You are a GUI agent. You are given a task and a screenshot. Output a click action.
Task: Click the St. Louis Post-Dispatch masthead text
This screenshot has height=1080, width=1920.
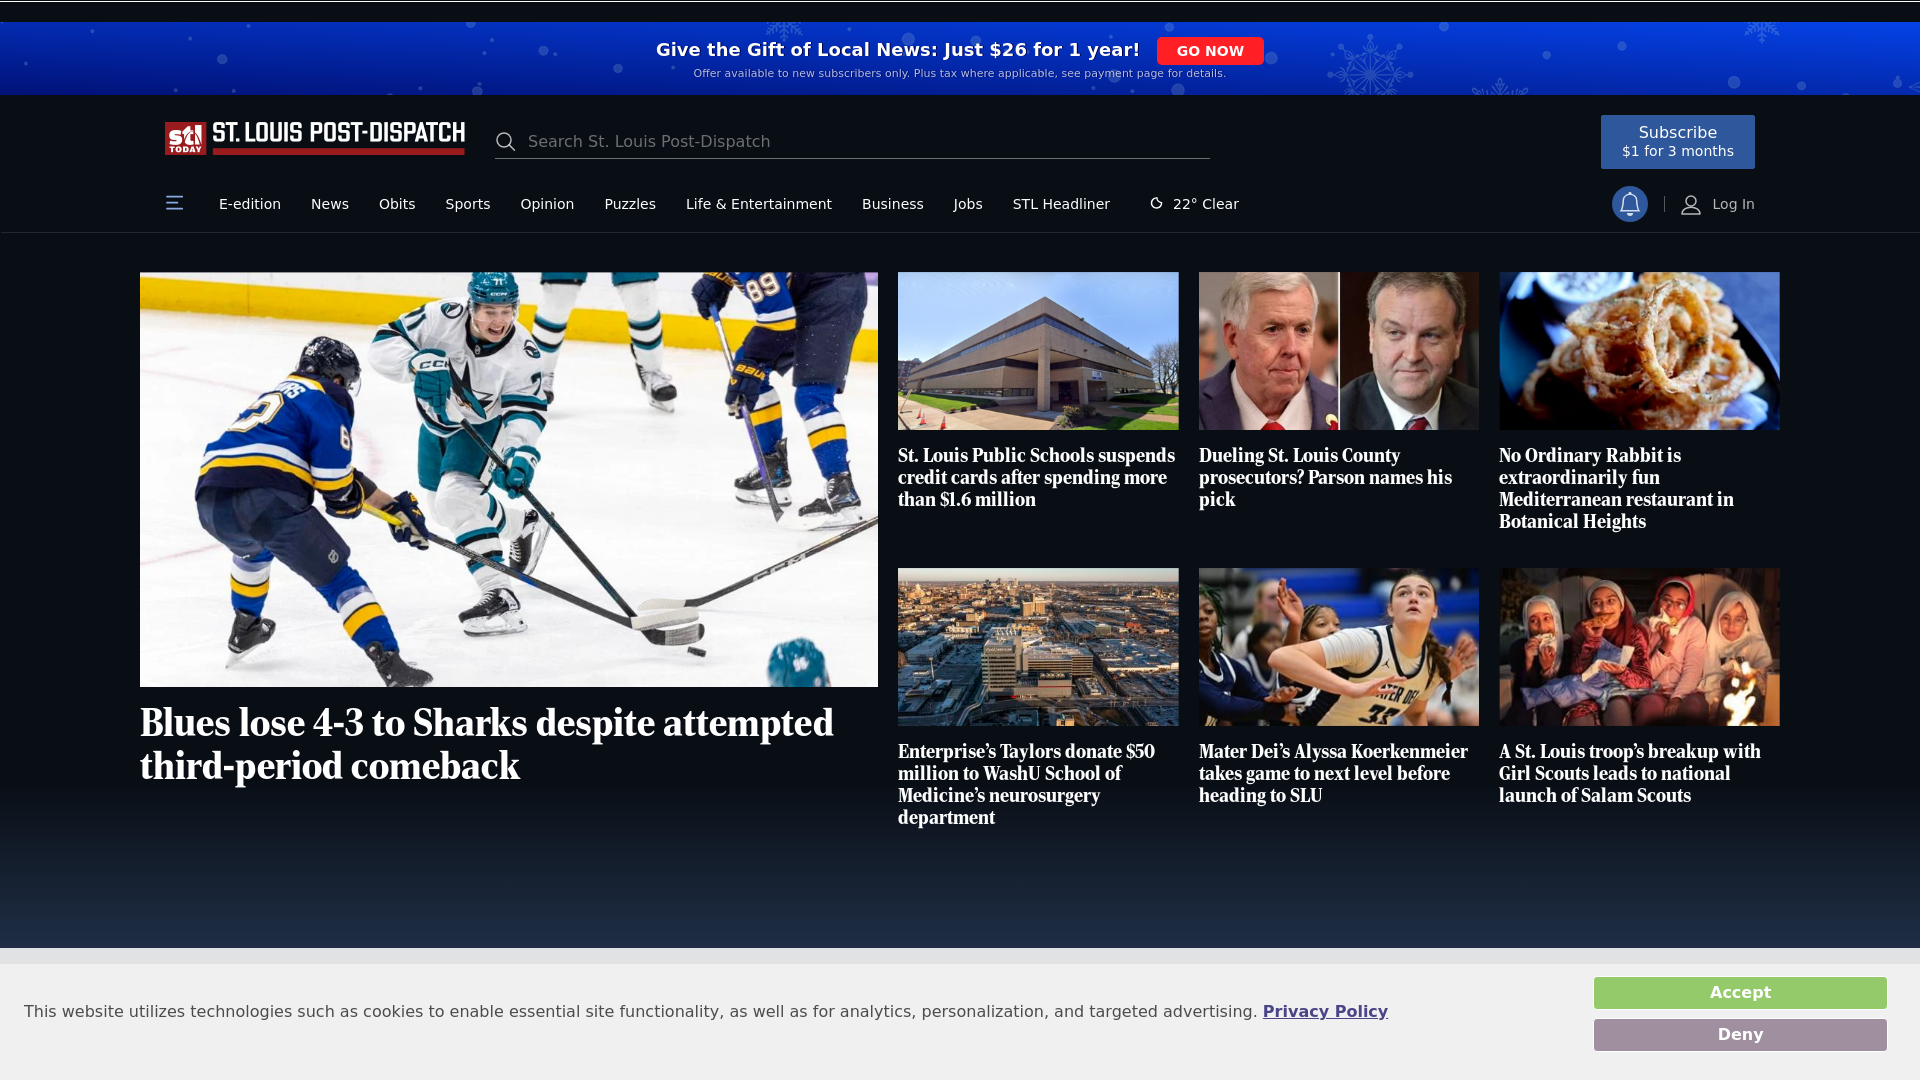coord(339,137)
